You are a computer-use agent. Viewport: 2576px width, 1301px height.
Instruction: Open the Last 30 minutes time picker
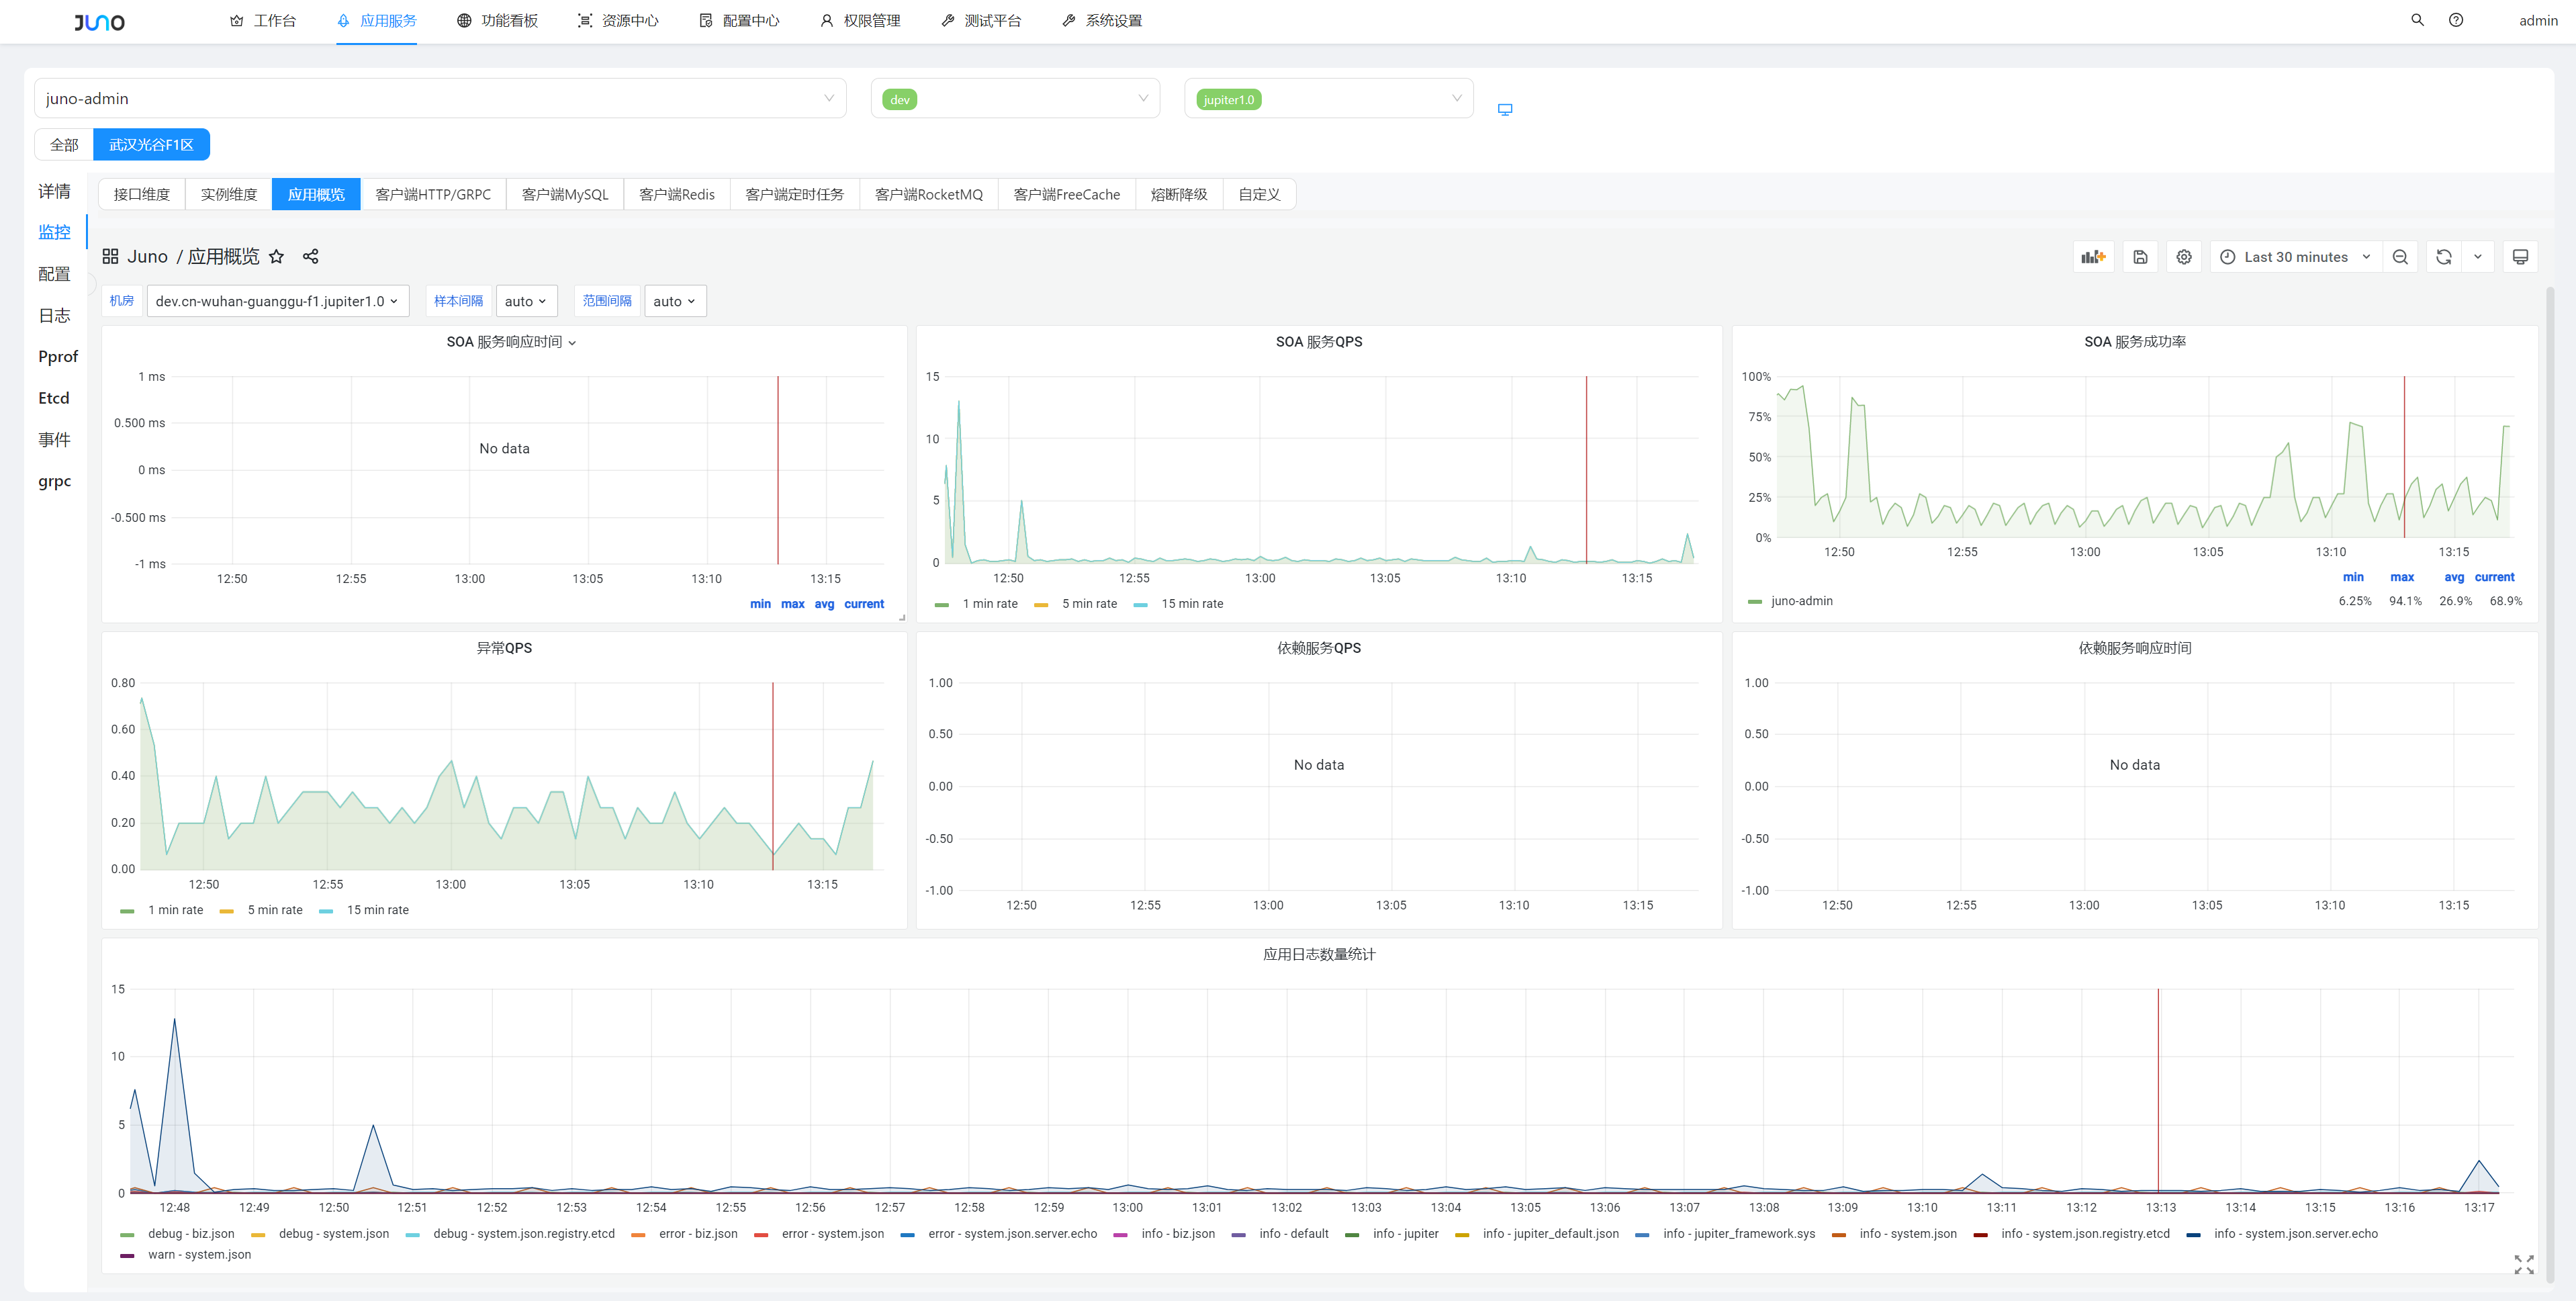click(x=2295, y=257)
